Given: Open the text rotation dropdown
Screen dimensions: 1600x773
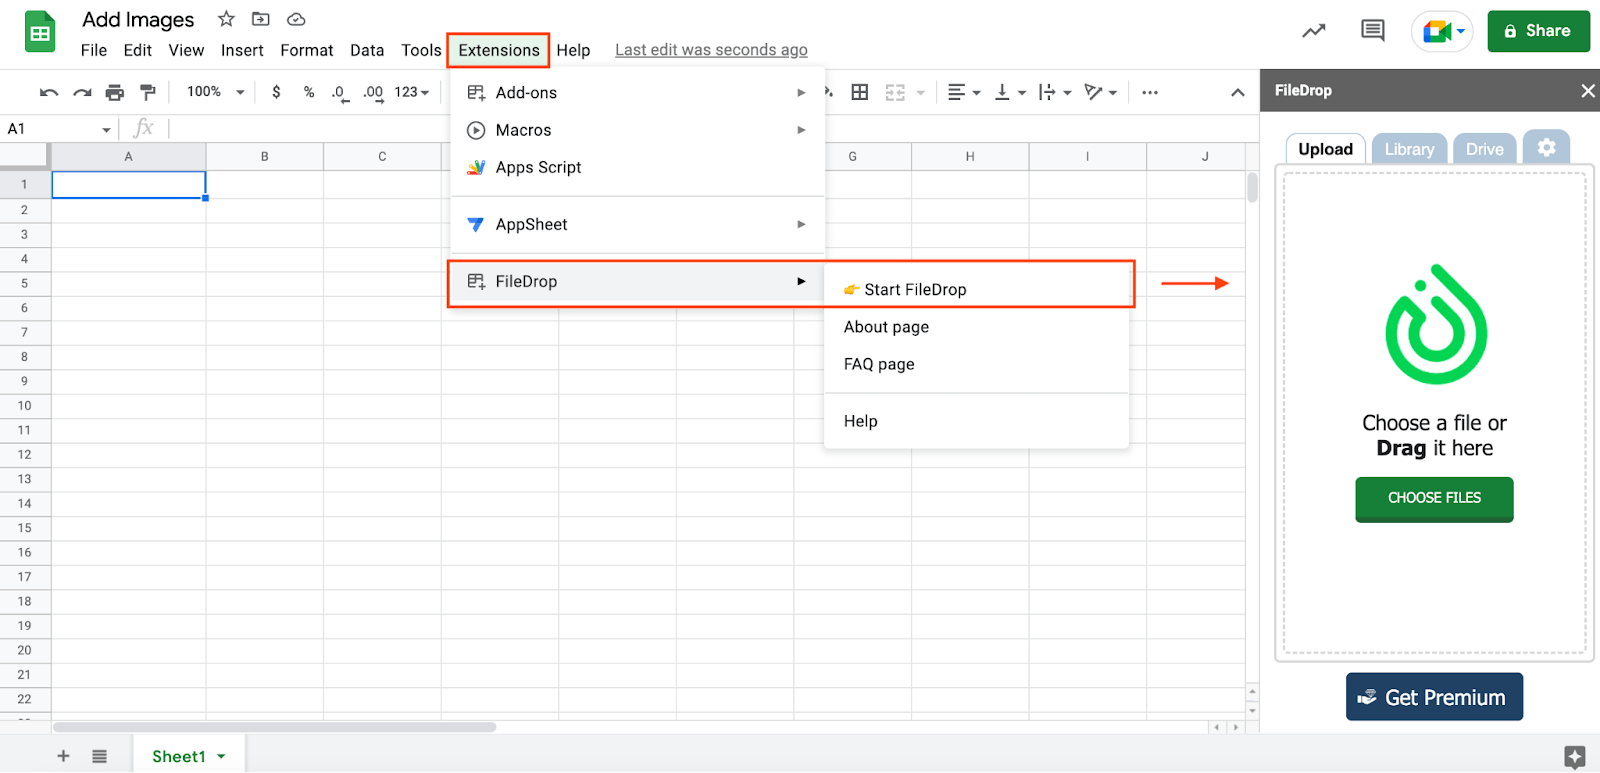Looking at the screenshot, I should pyautogui.click(x=1101, y=92).
